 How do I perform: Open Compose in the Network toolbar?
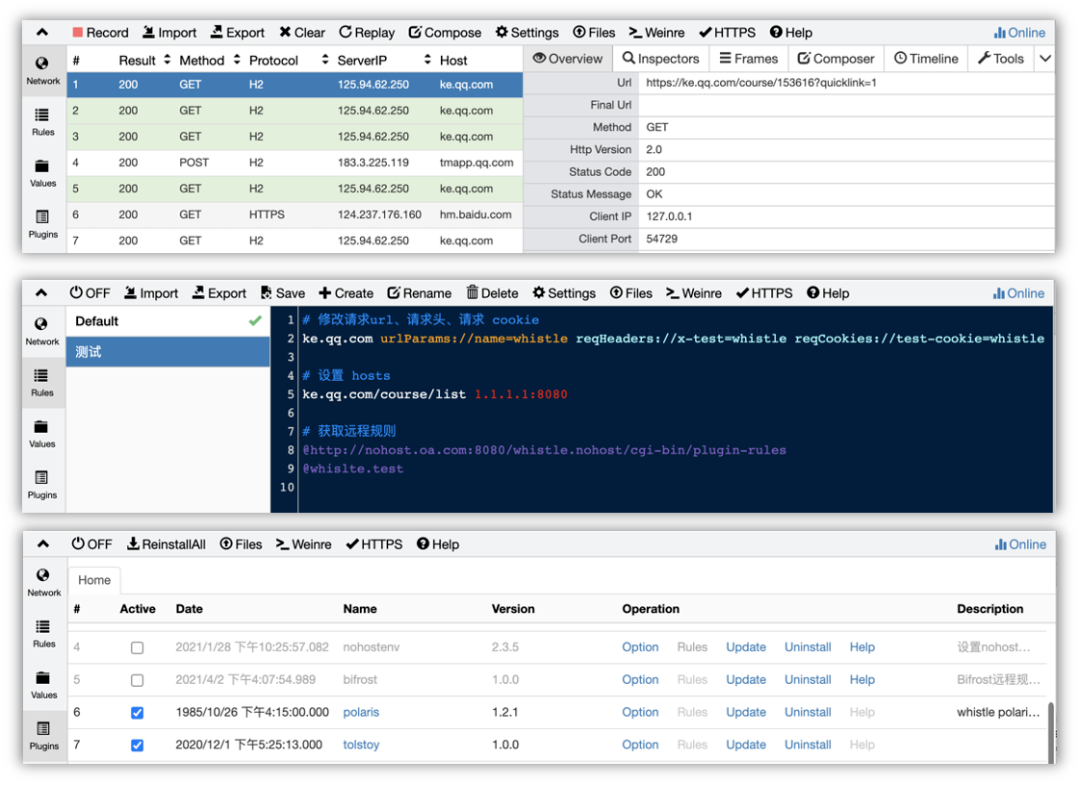(445, 32)
